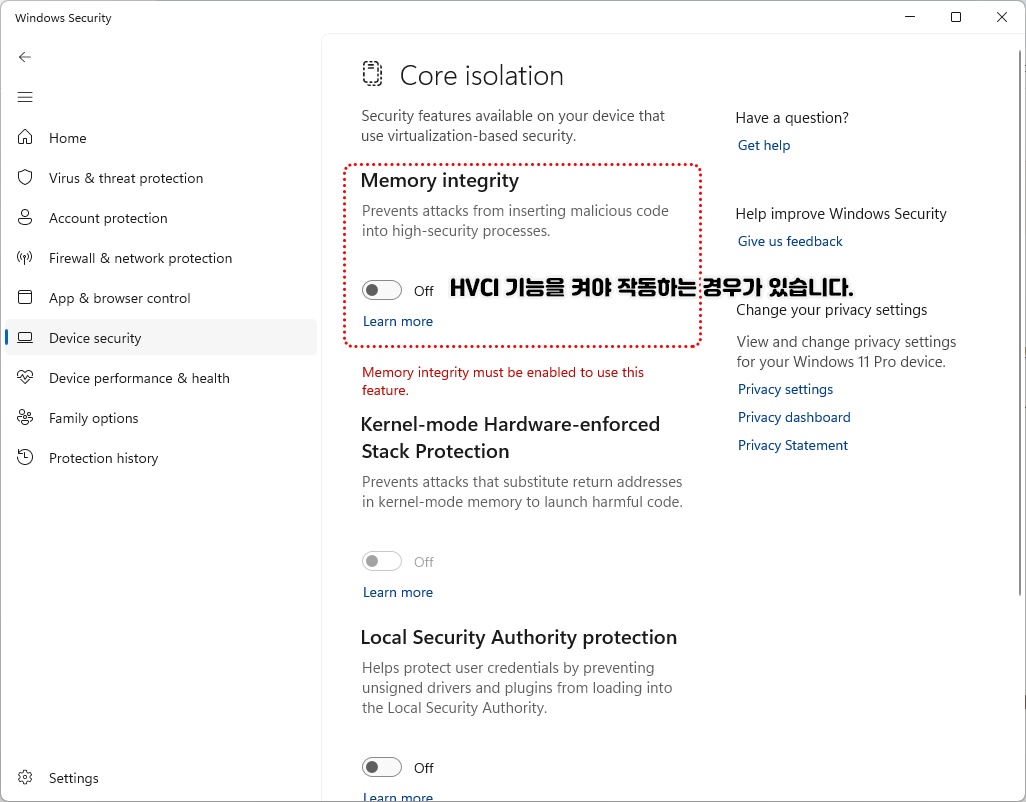Click Give us feedback link

790,241
